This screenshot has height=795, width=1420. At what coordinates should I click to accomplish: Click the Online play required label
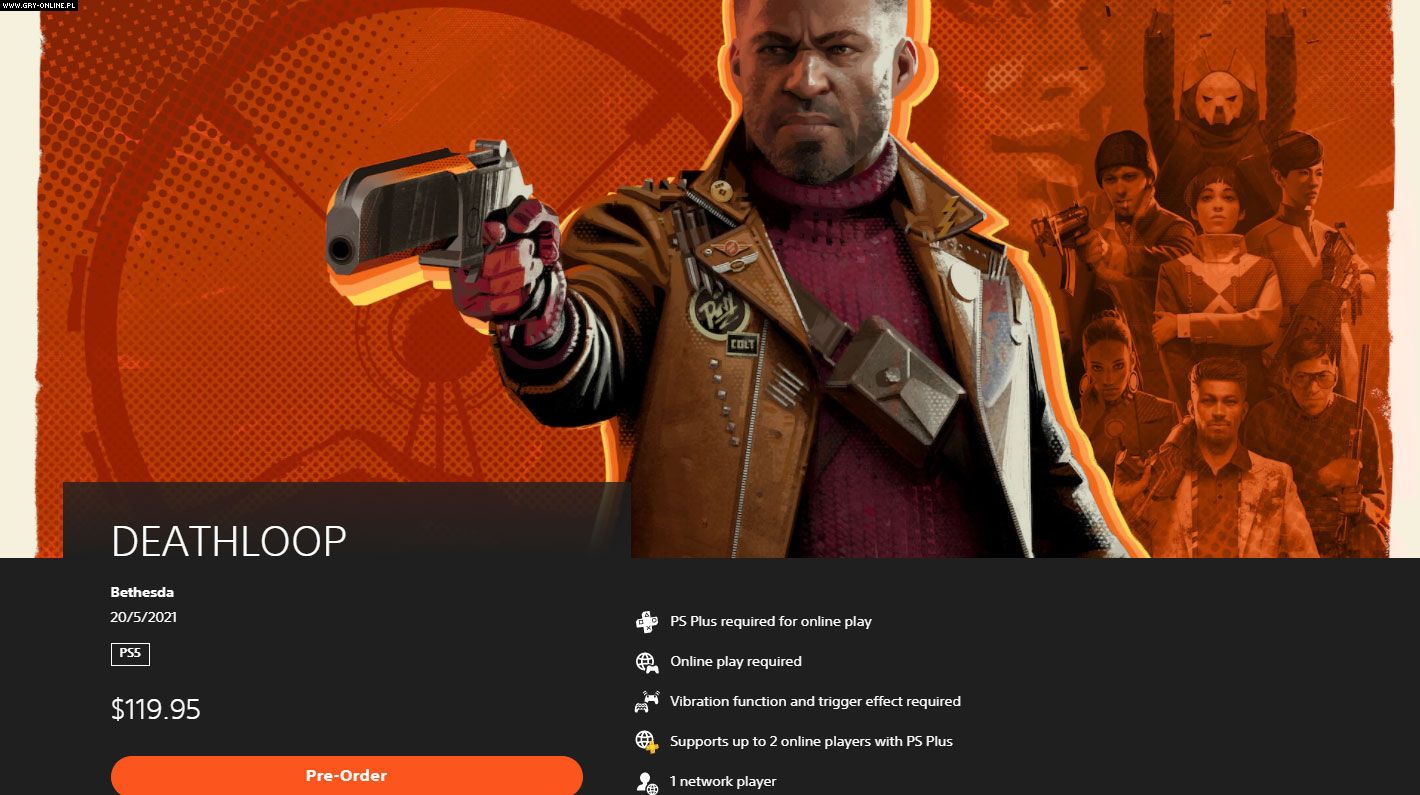(x=736, y=662)
